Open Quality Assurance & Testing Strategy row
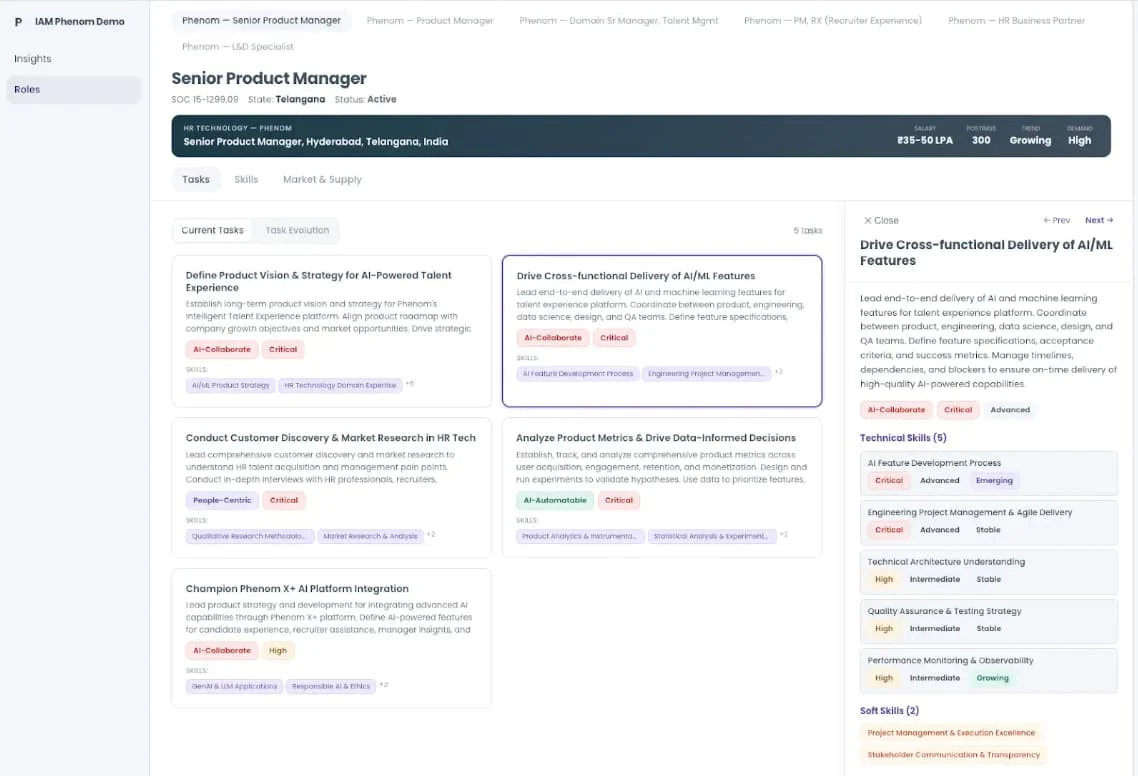Screen dimensions: 1138x776 click(988, 621)
